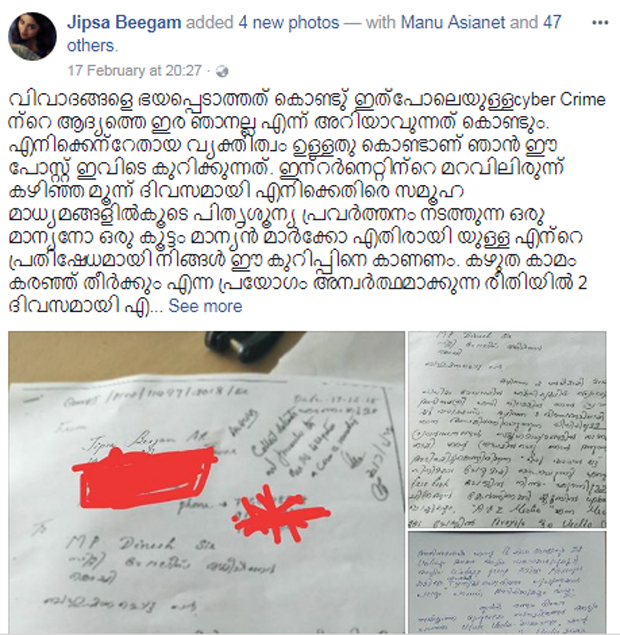Viewport: 620px width, 635px height.
Task: Click the MP Dinesh Sir handwritten line
Action: click(143, 543)
